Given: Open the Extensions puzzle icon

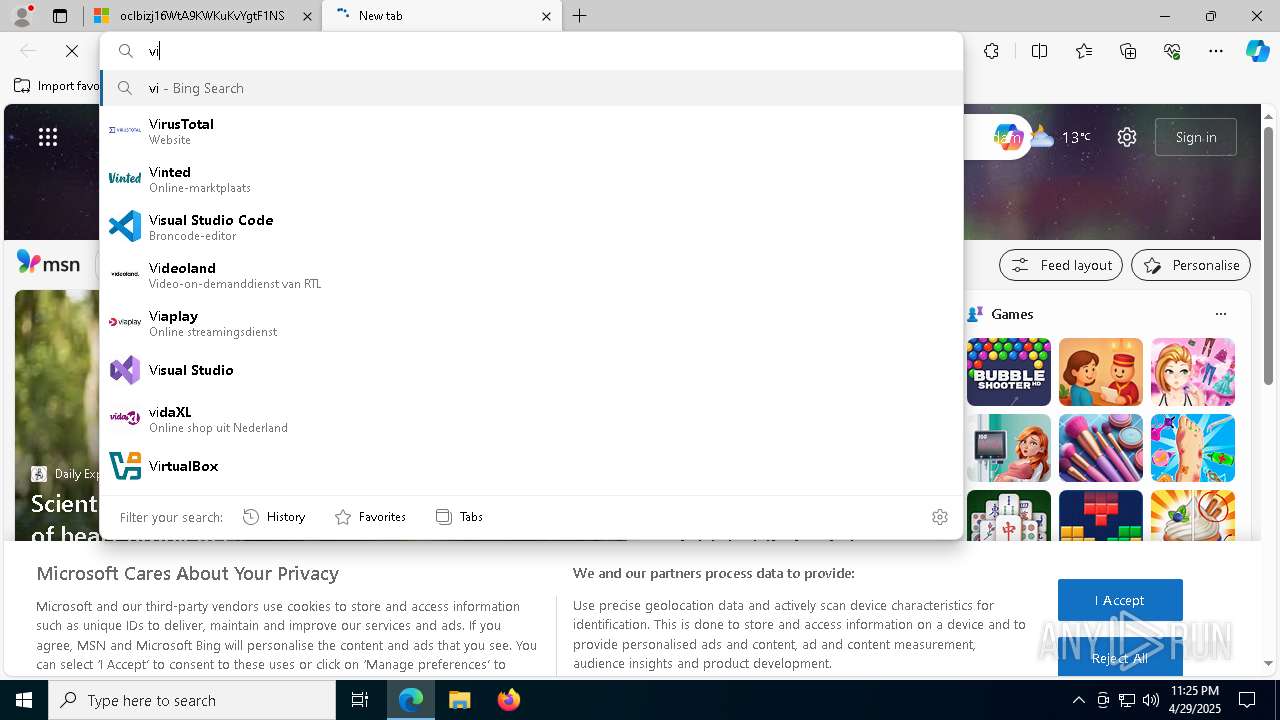Looking at the screenshot, I should [991, 51].
